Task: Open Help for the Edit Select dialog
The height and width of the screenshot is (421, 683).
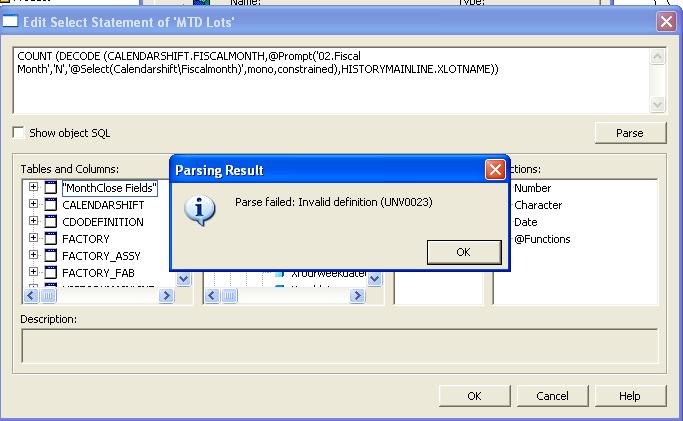Action: tap(629, 396)
